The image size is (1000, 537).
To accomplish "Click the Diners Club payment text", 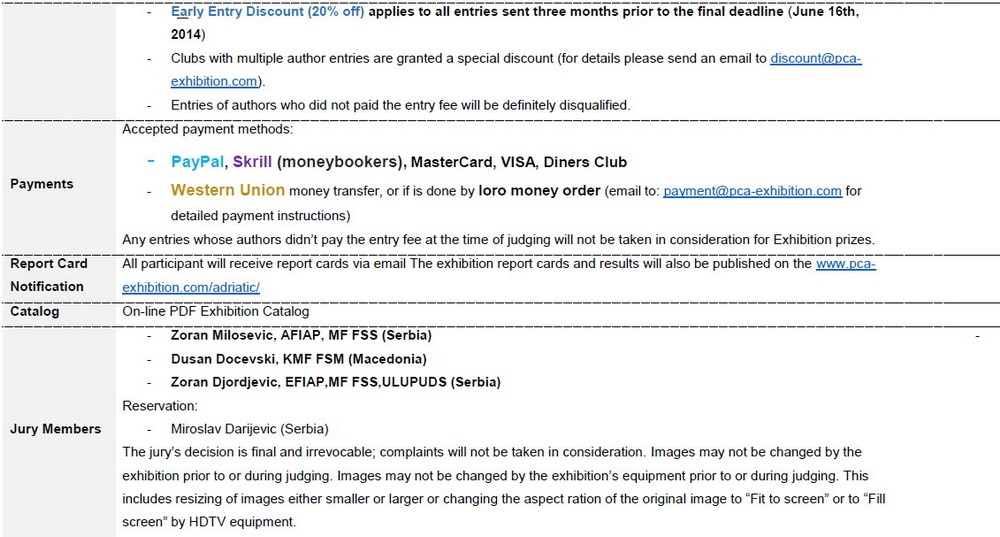I will coord(585,163).
